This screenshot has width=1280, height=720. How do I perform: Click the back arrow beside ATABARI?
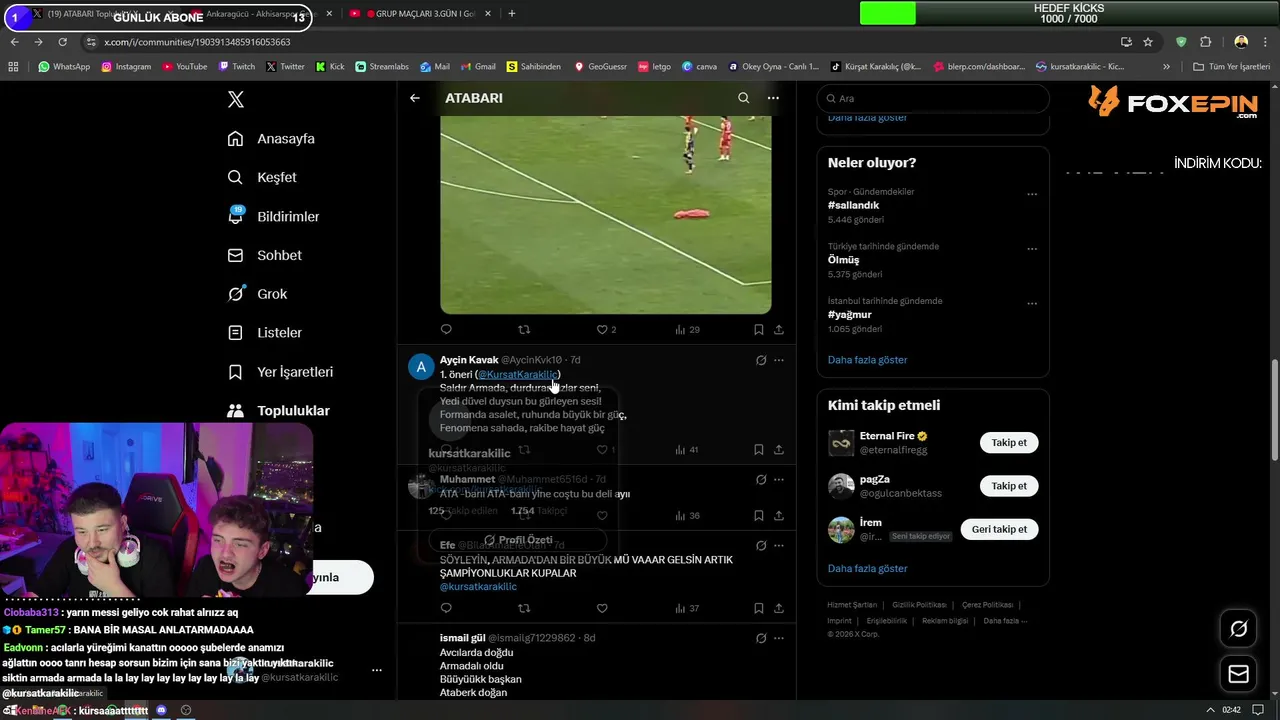click(415, 98)
